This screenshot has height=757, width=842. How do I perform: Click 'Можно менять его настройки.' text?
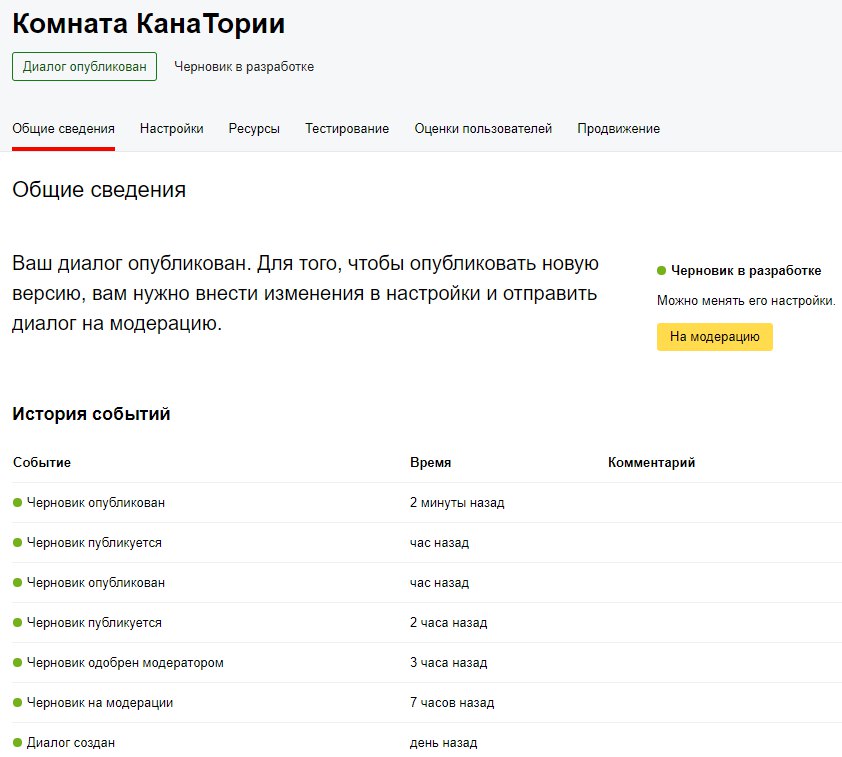pyautogui.click(x=746, y=301)
